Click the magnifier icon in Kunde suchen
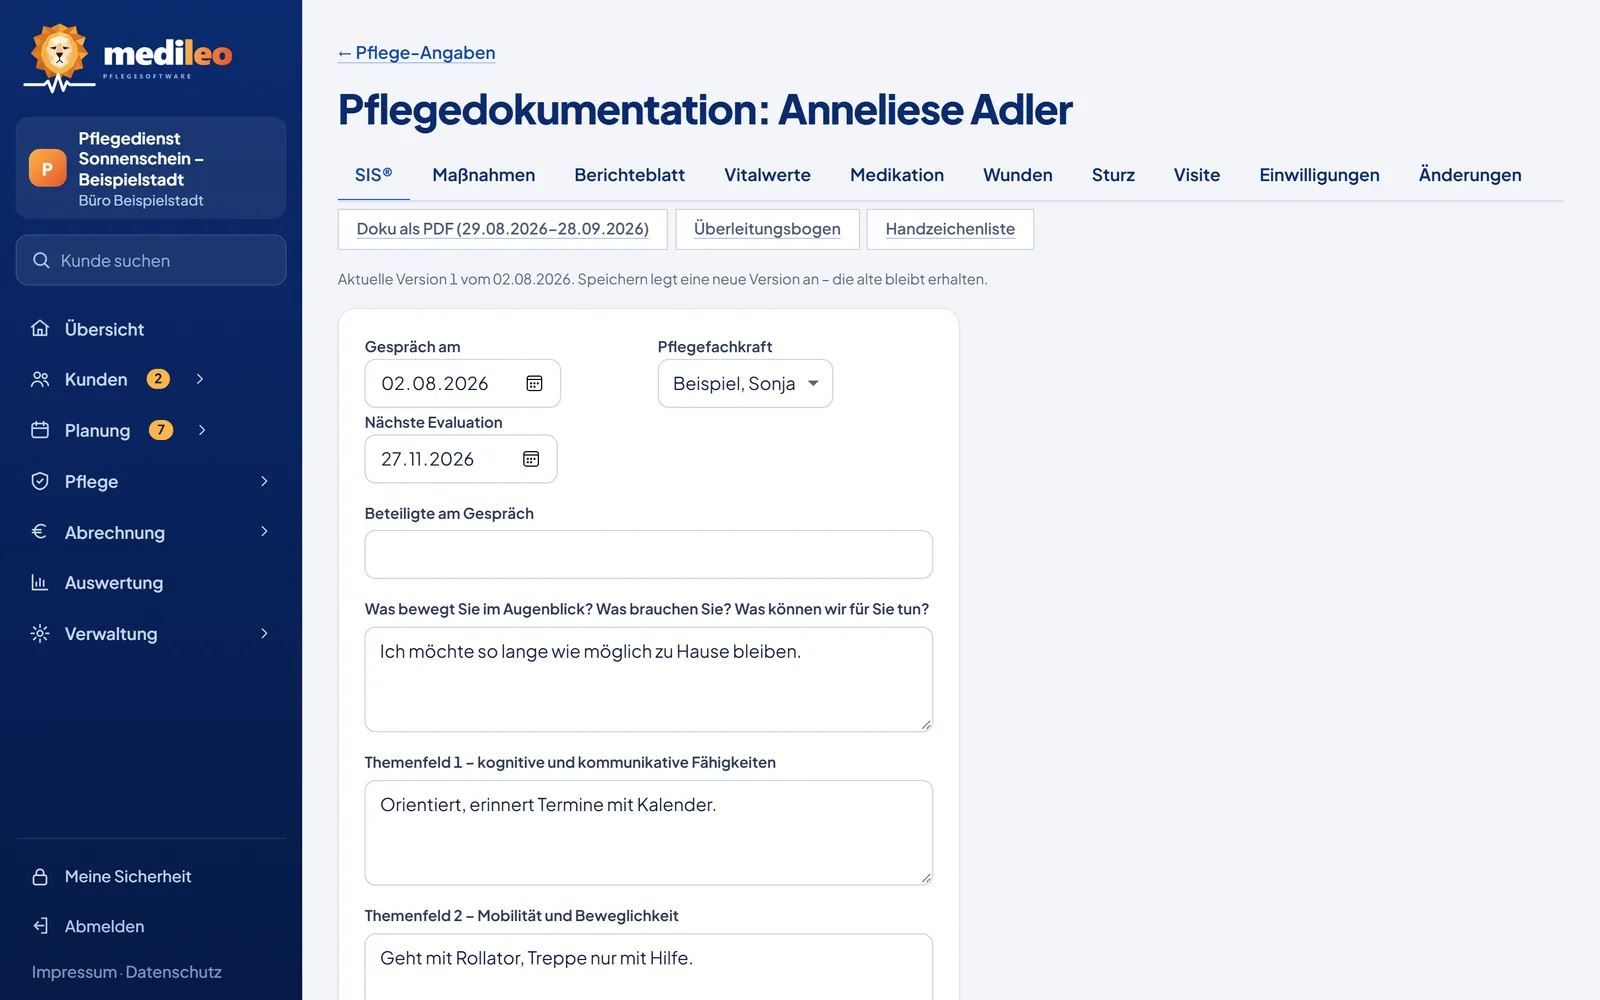The width and height of the screenshot is (1600, 1000). (41, 260)
